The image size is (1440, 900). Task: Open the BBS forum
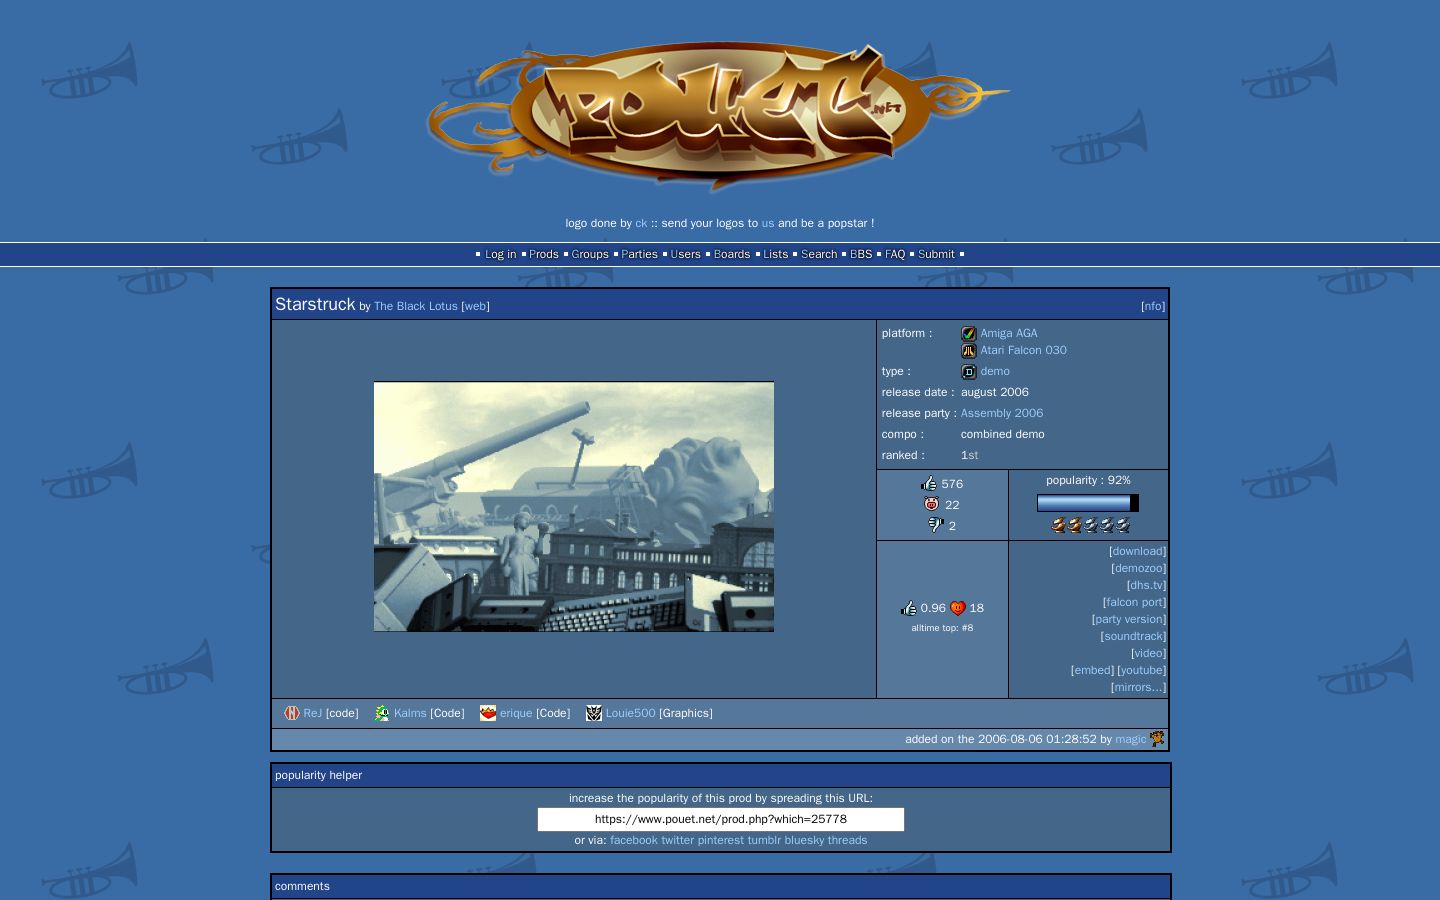coord(861,254)
